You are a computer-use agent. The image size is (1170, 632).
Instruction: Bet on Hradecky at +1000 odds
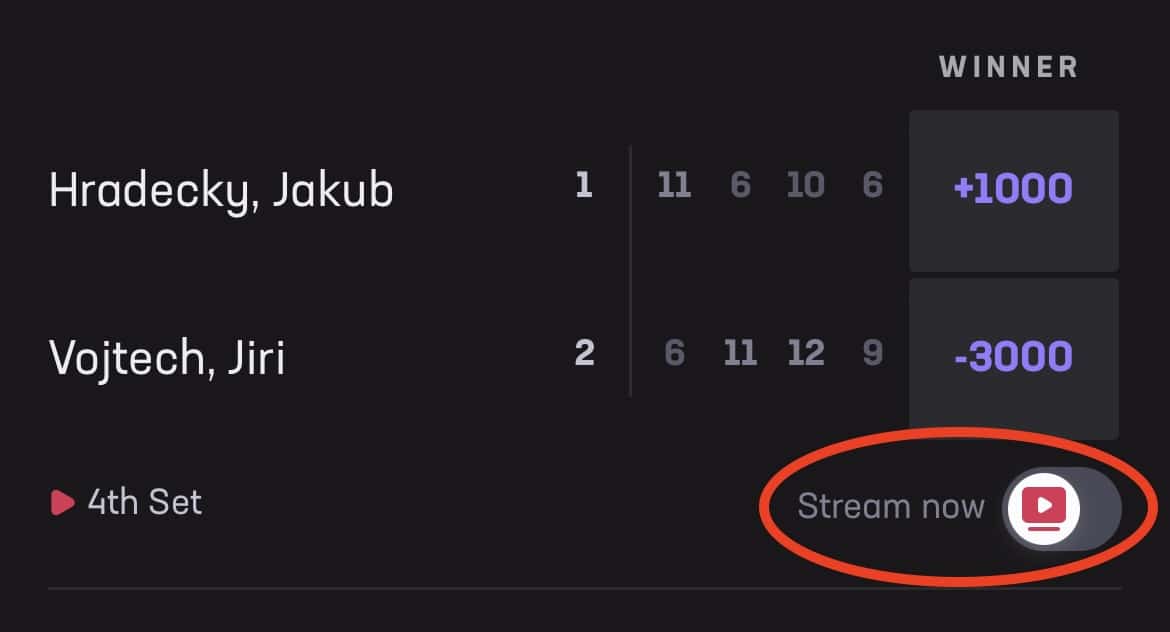point(1013,190)
